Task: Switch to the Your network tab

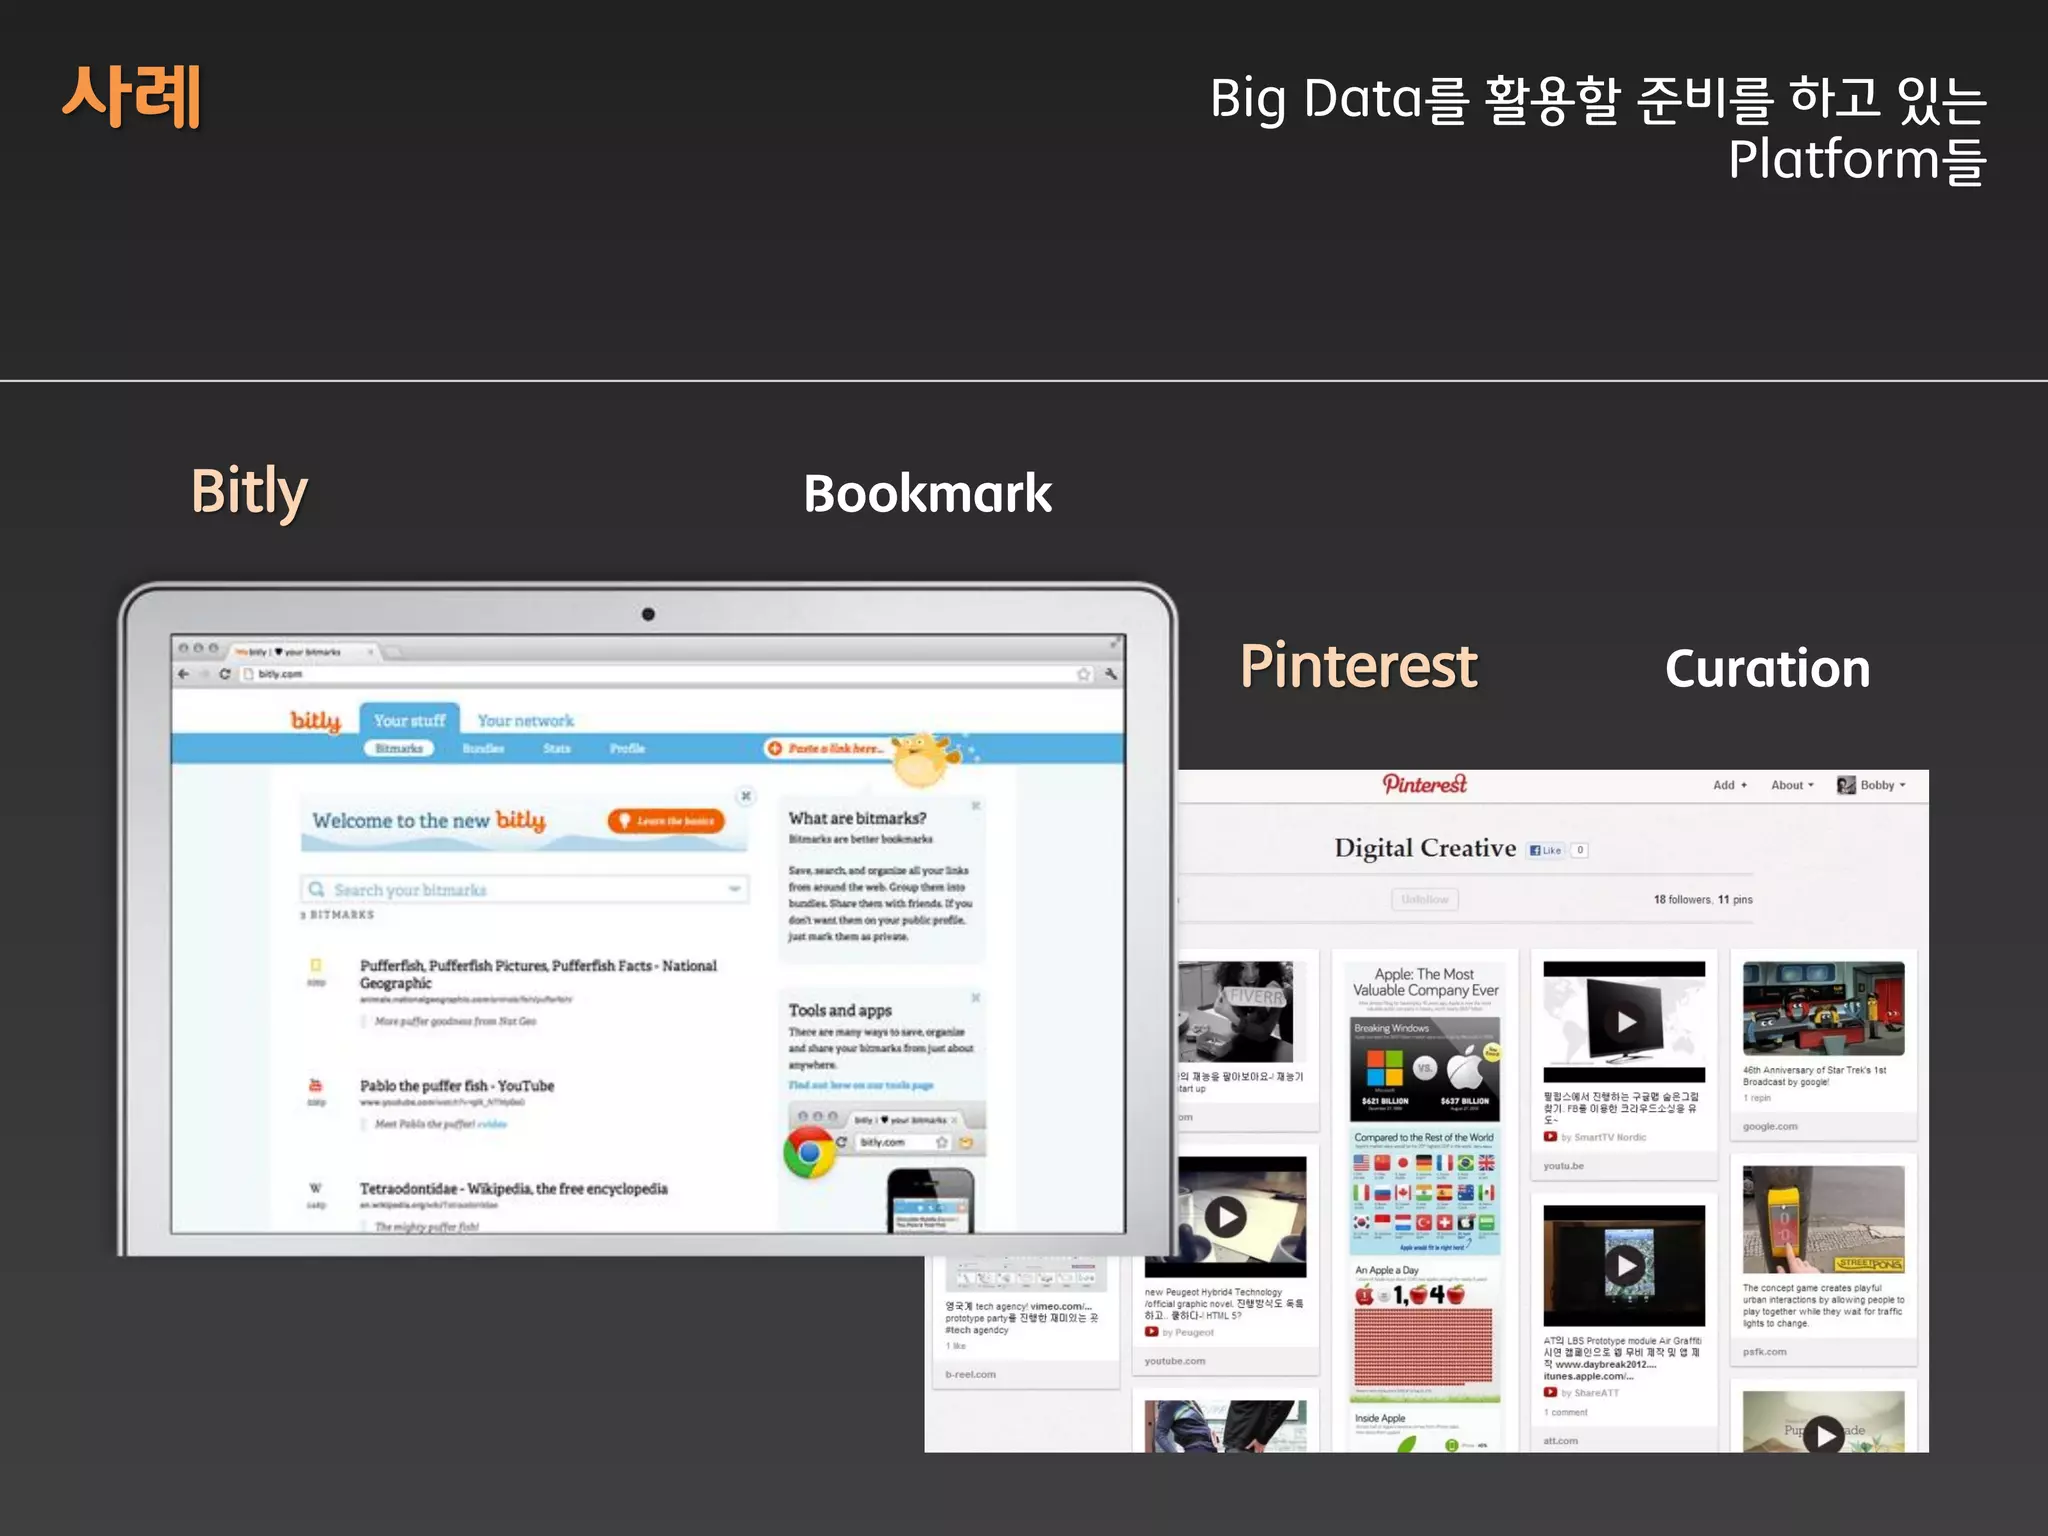Action: pyautogui.click(x=526, y=720)
